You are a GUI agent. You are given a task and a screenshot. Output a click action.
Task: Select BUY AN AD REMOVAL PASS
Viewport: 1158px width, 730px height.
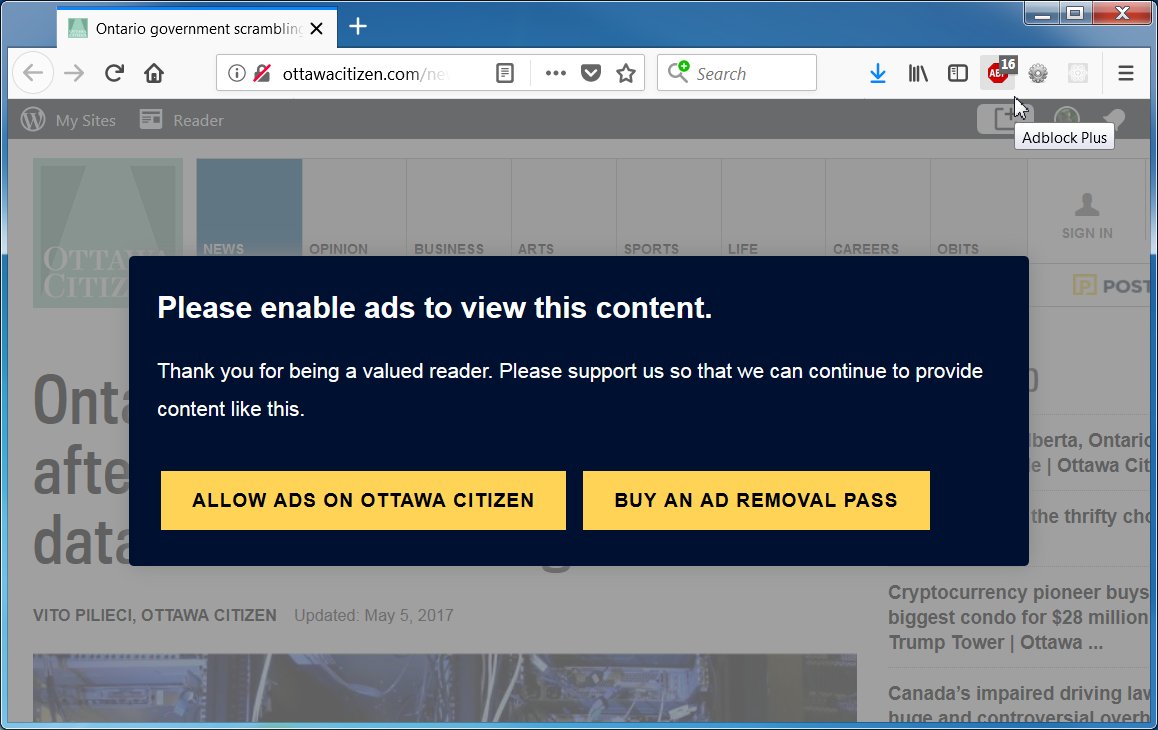(x=756, y=500)
